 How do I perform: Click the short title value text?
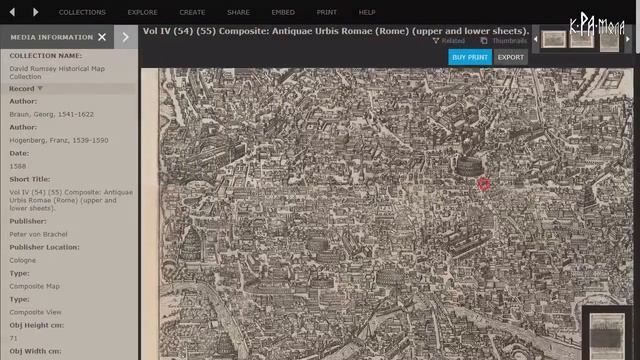(71, 200)
